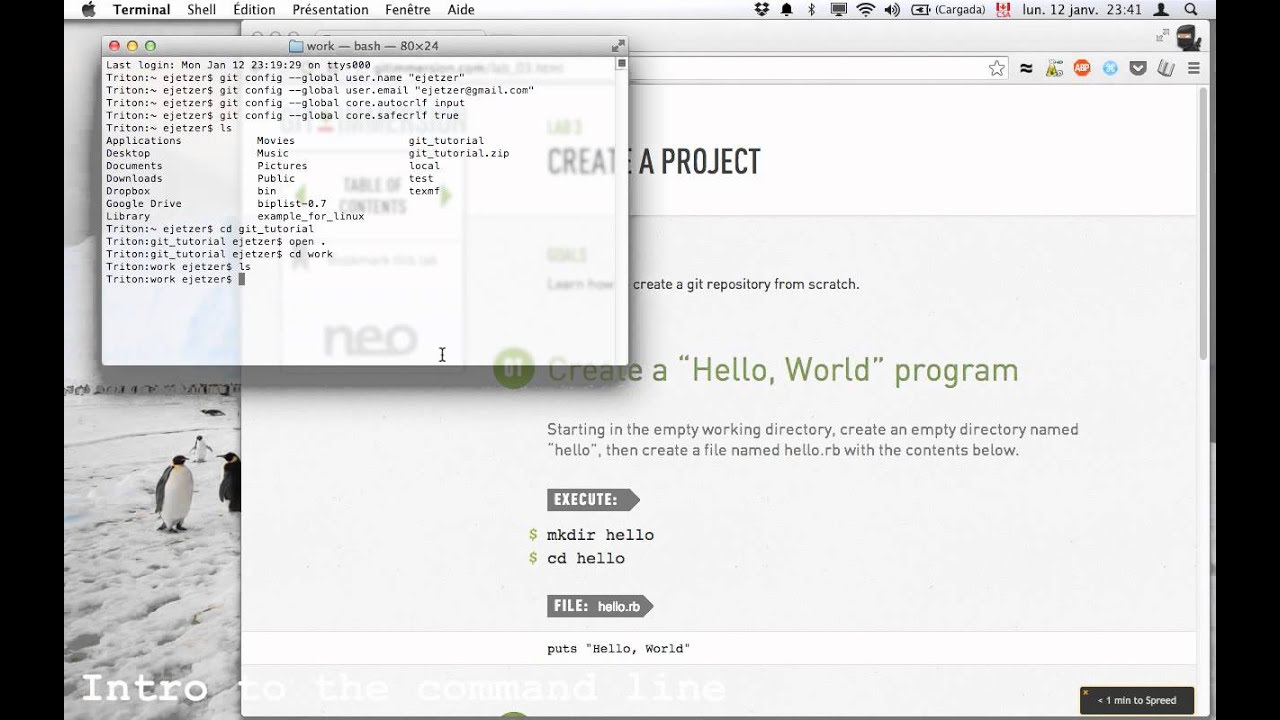Screen dimensions: 1280x720
Task: Open Spotlight search magnifier
Action: (1191, 10)
